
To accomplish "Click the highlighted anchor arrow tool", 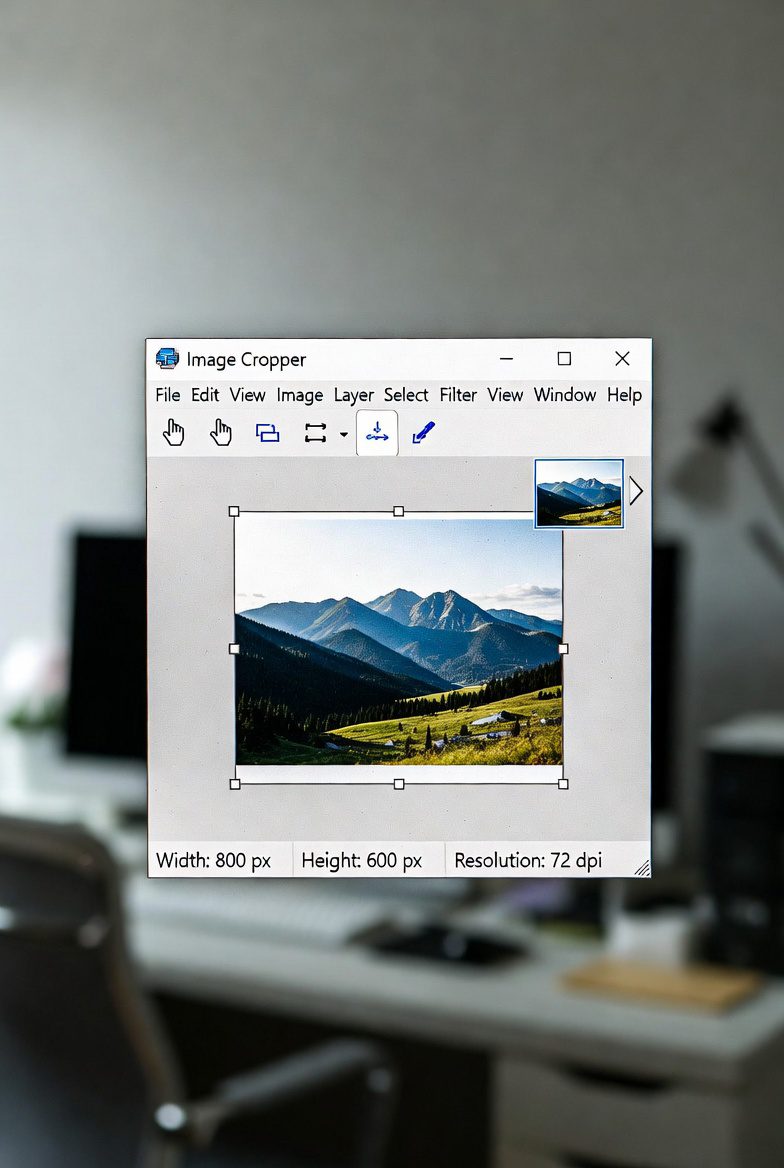I will click(x=377, y=433).
